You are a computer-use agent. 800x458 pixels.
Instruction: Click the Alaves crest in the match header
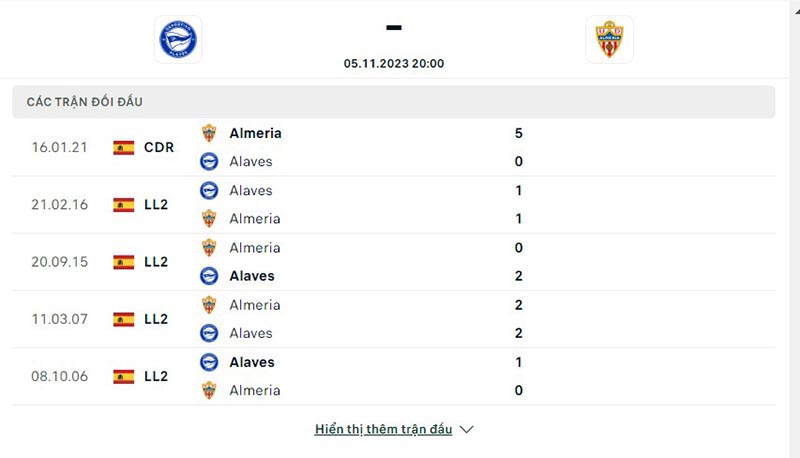click(x=178, y=39)
